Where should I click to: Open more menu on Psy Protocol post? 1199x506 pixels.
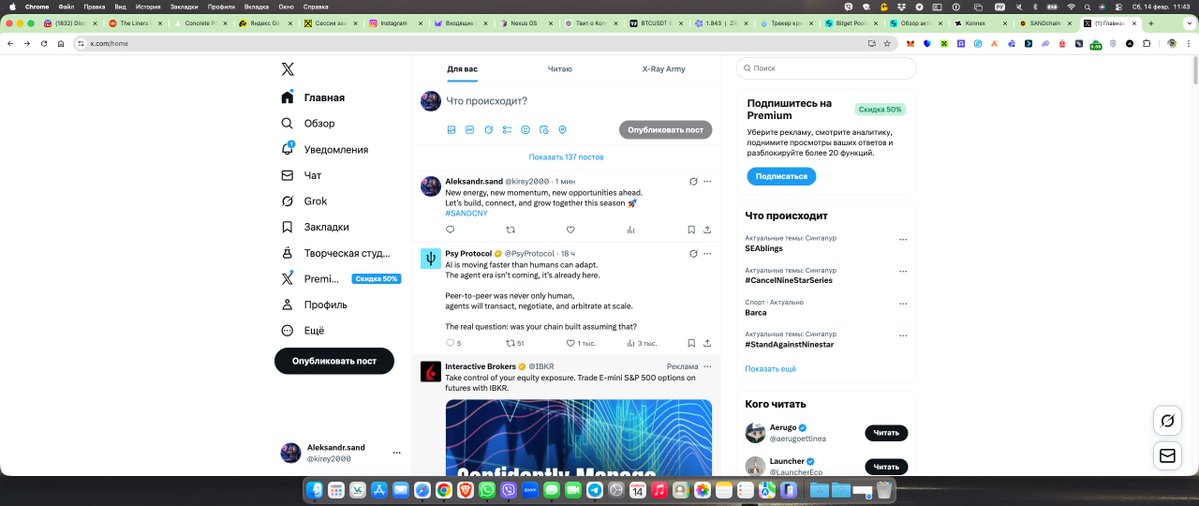[x=707, y=253]
